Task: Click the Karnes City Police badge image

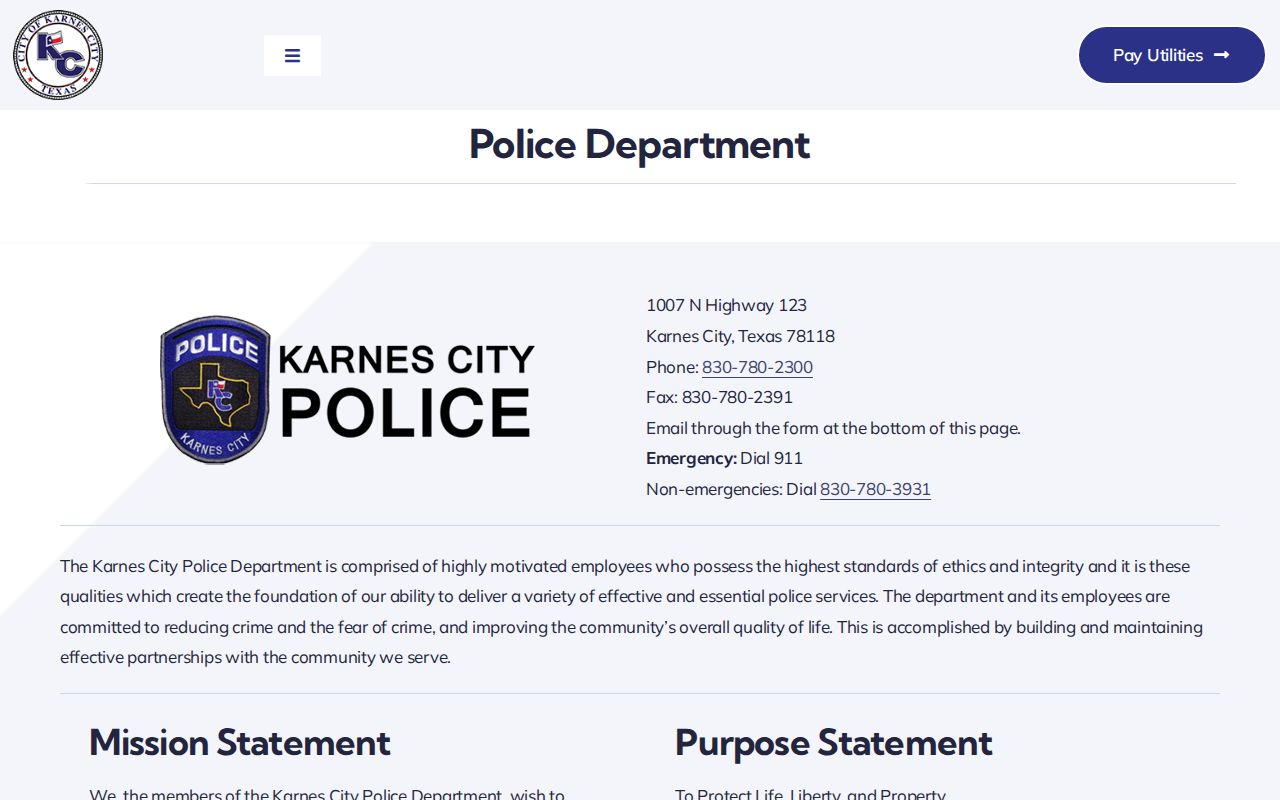Action: click(x=348, y=390)
